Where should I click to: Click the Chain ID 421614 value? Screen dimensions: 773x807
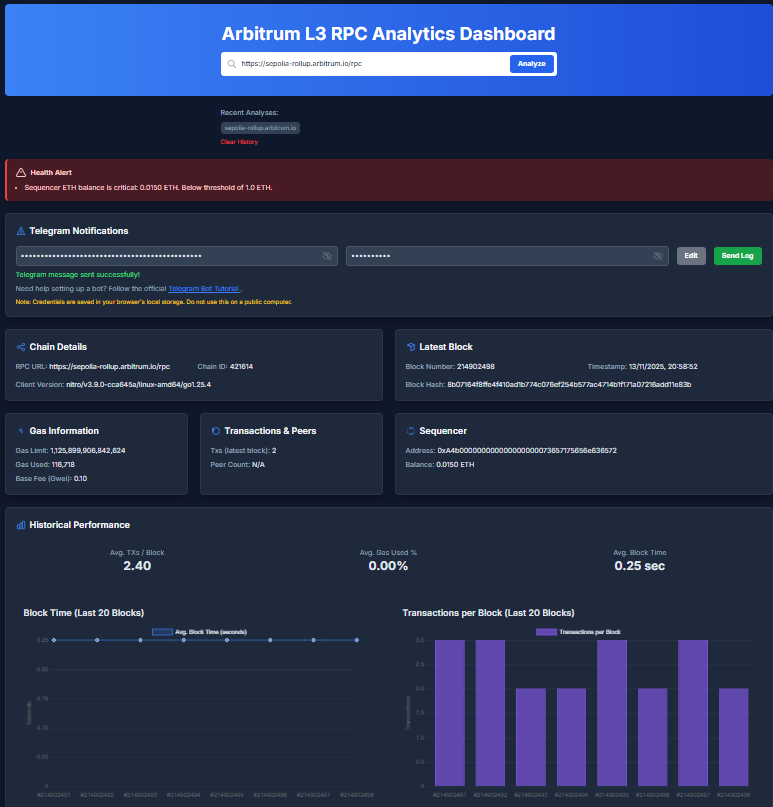pos(241,366)
